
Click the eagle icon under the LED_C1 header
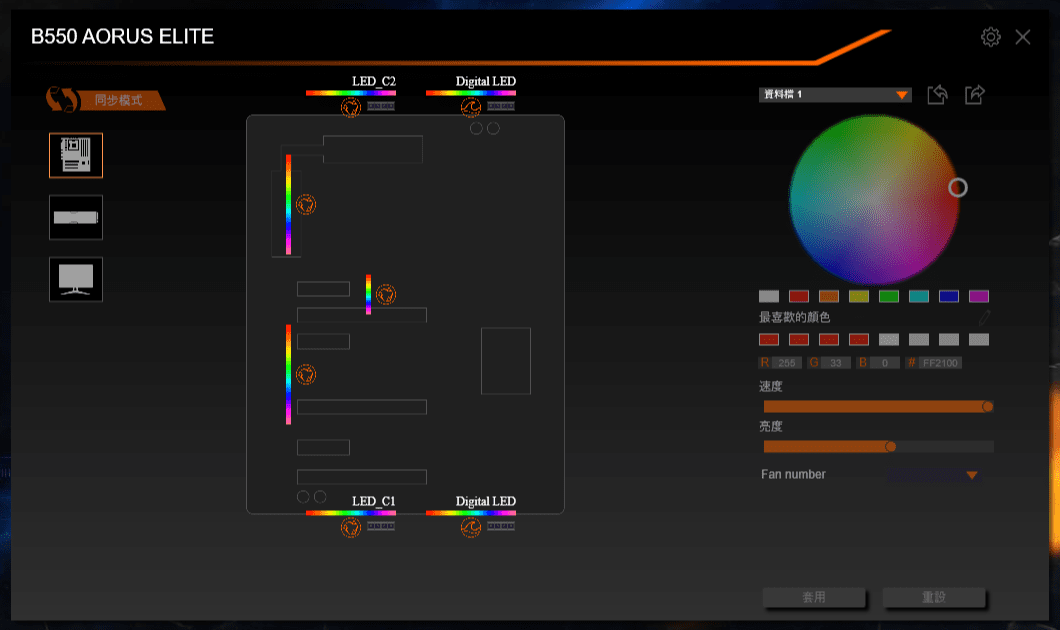coord(352,527)
